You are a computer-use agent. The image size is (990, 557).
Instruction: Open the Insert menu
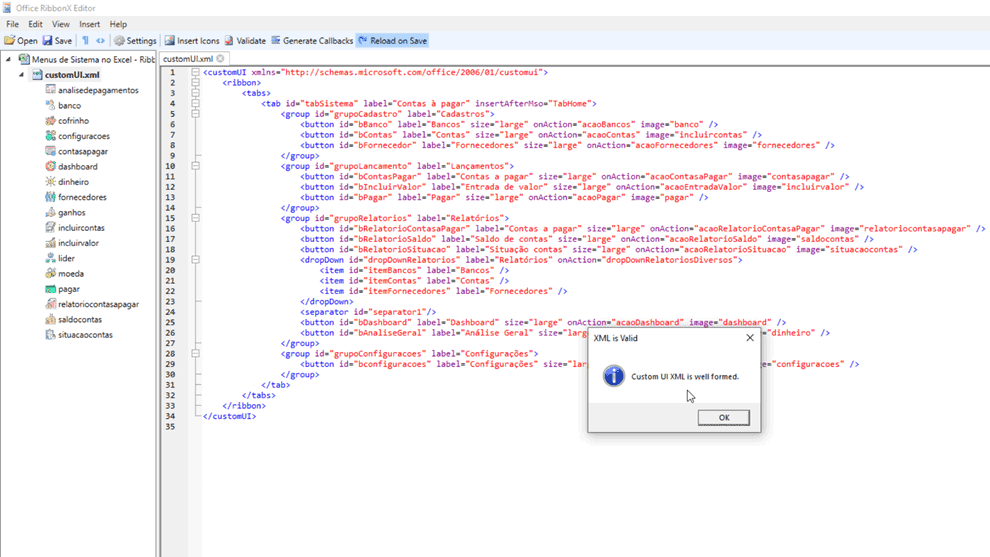pos(89,24)
